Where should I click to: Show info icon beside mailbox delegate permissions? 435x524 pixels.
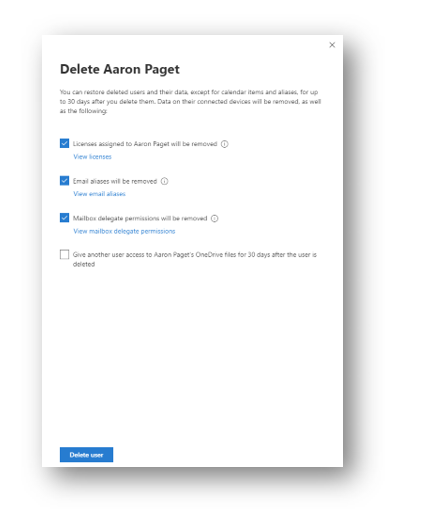coord(214,219)
